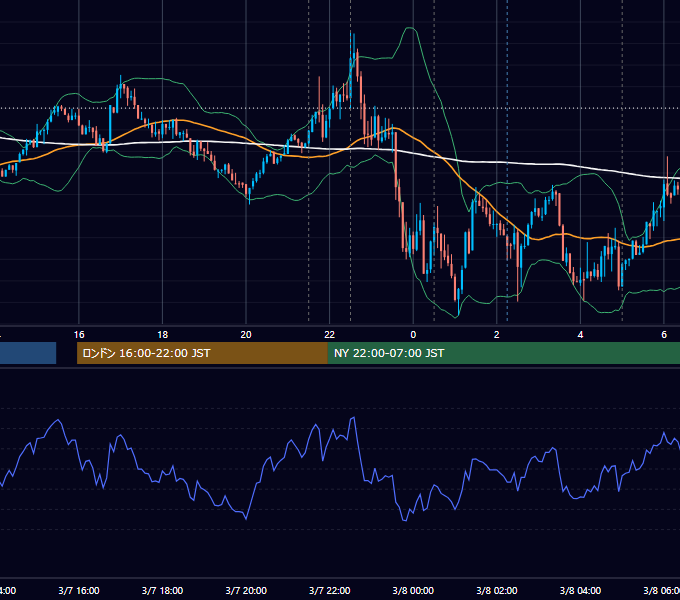Click the 3/8 00:00 time label
This screenshot has height=600, width=680.
[413, 590]
